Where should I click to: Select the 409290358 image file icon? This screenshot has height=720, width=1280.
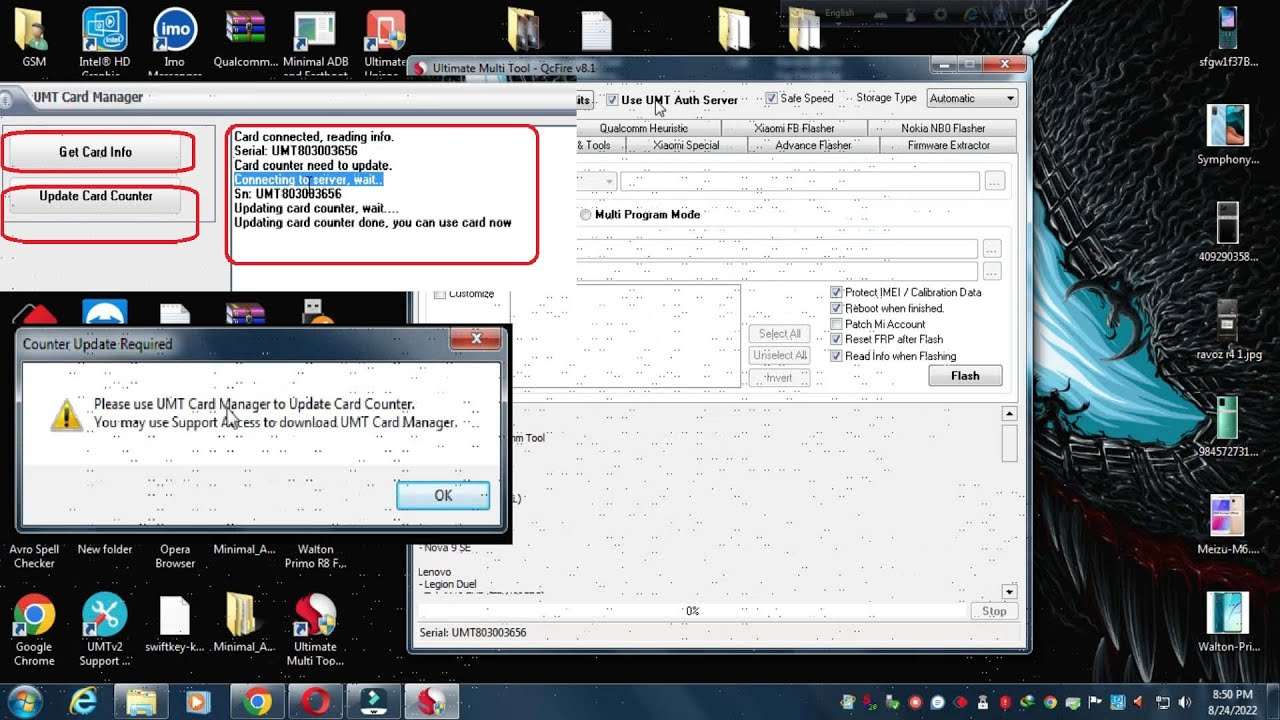click(x=1228, y=232)
